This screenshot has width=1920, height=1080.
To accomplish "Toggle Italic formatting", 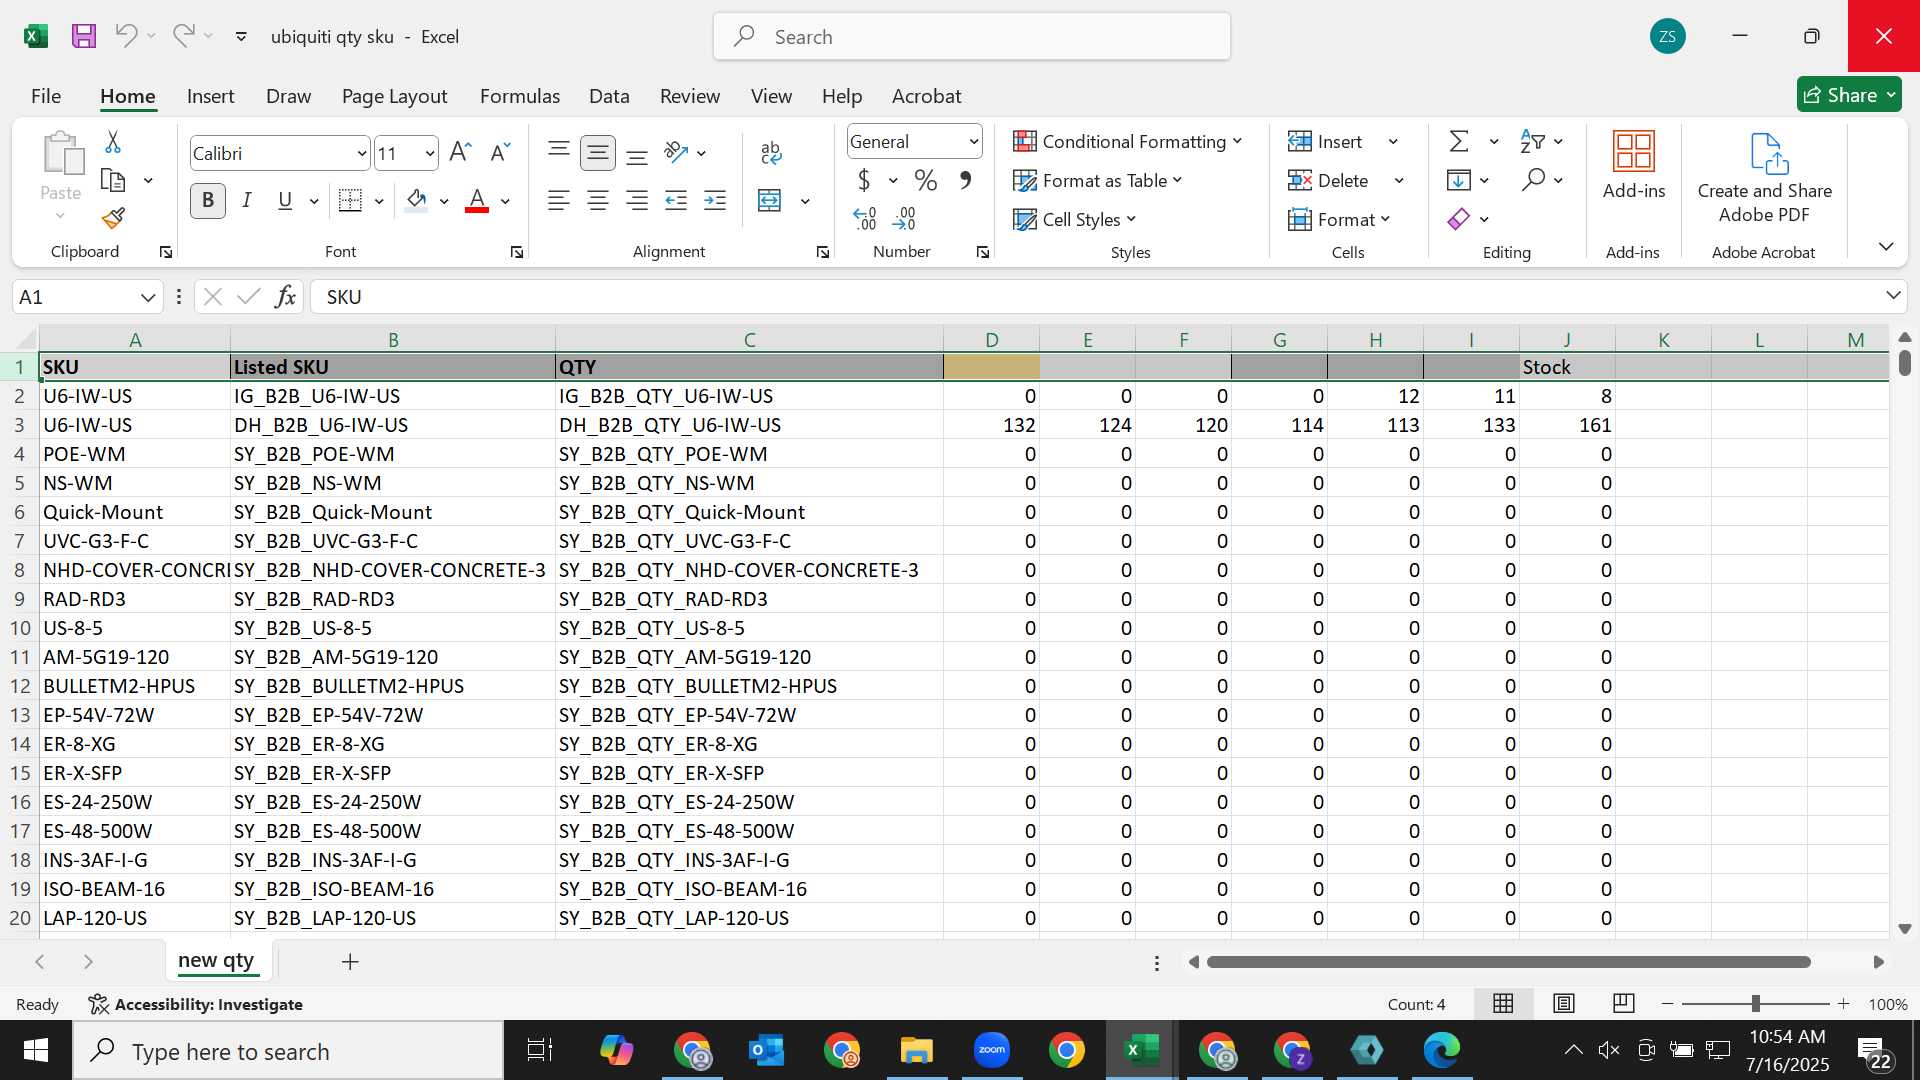I will click(x=246, y=201).
